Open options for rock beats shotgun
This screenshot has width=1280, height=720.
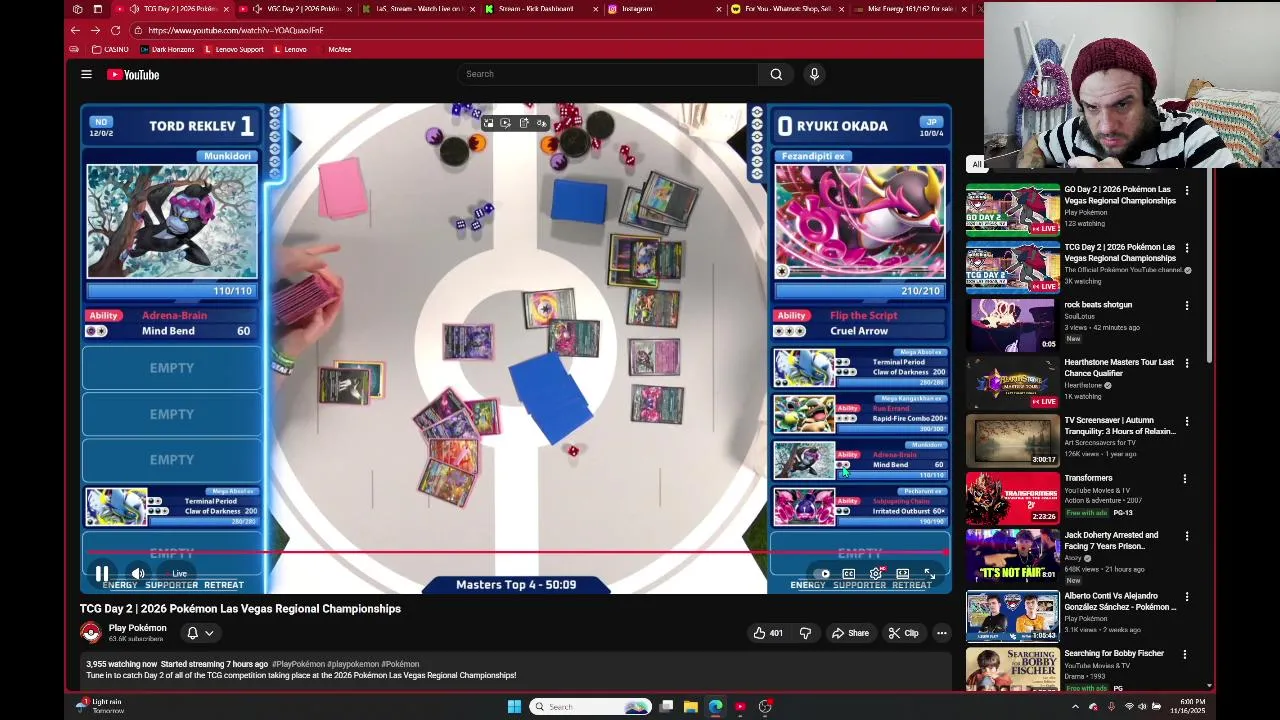(1187, 306)
